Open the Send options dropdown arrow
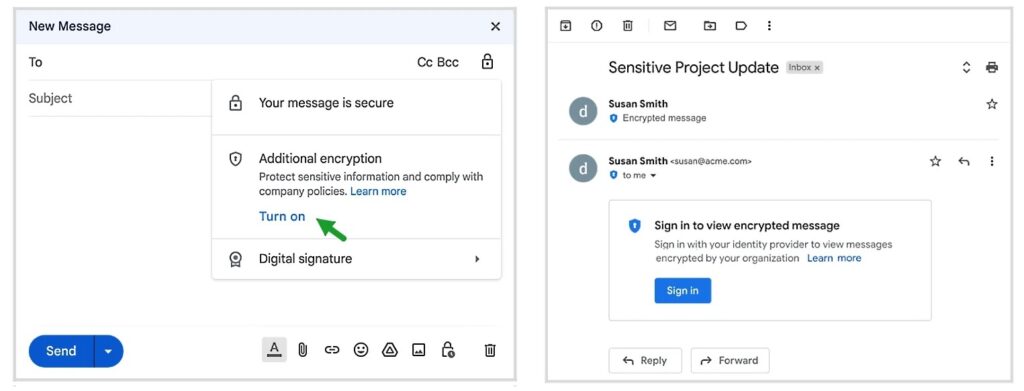Screen dimensions: 1024x391 point(108,351)
